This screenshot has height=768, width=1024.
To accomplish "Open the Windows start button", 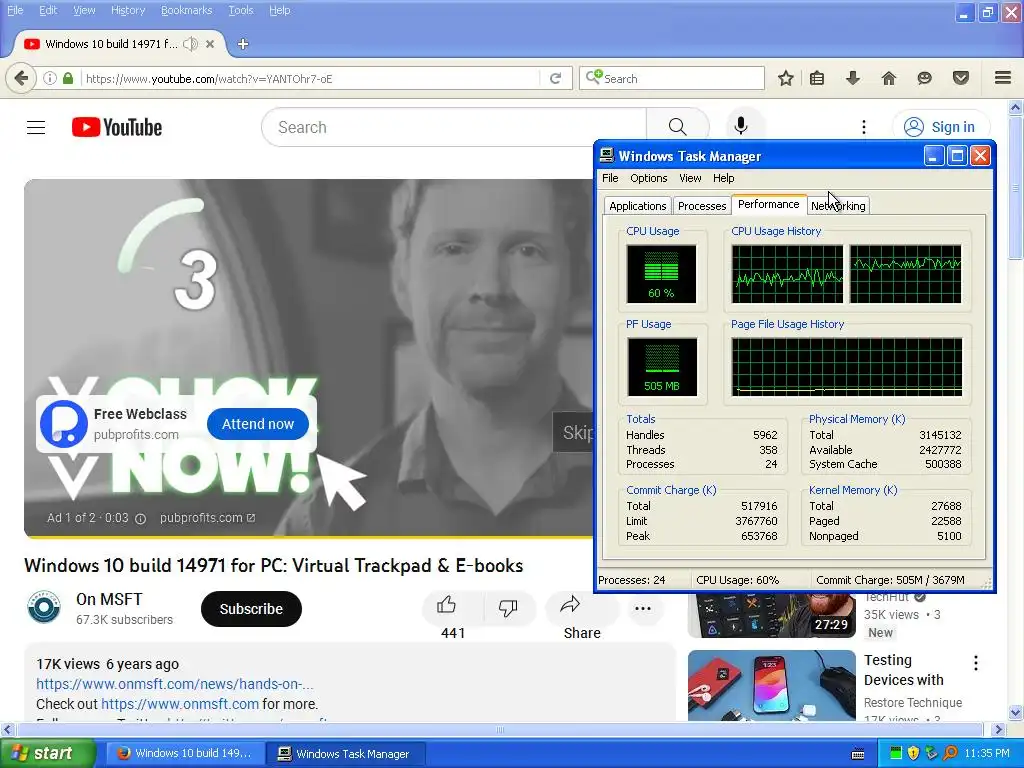I will click(x=47, y=753).
